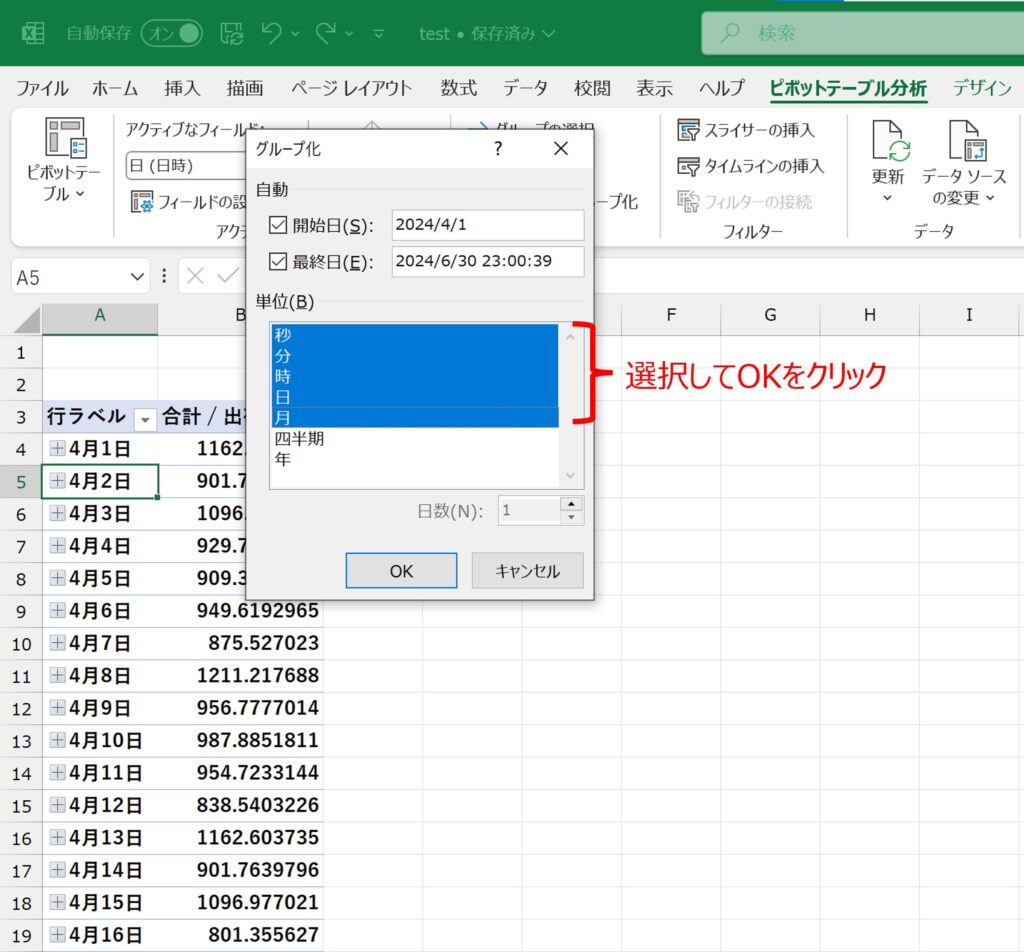Viewport: 1024px width, 952px height.
Task: Click the Undo arrow in title bar
Action: tap(271, 33)
